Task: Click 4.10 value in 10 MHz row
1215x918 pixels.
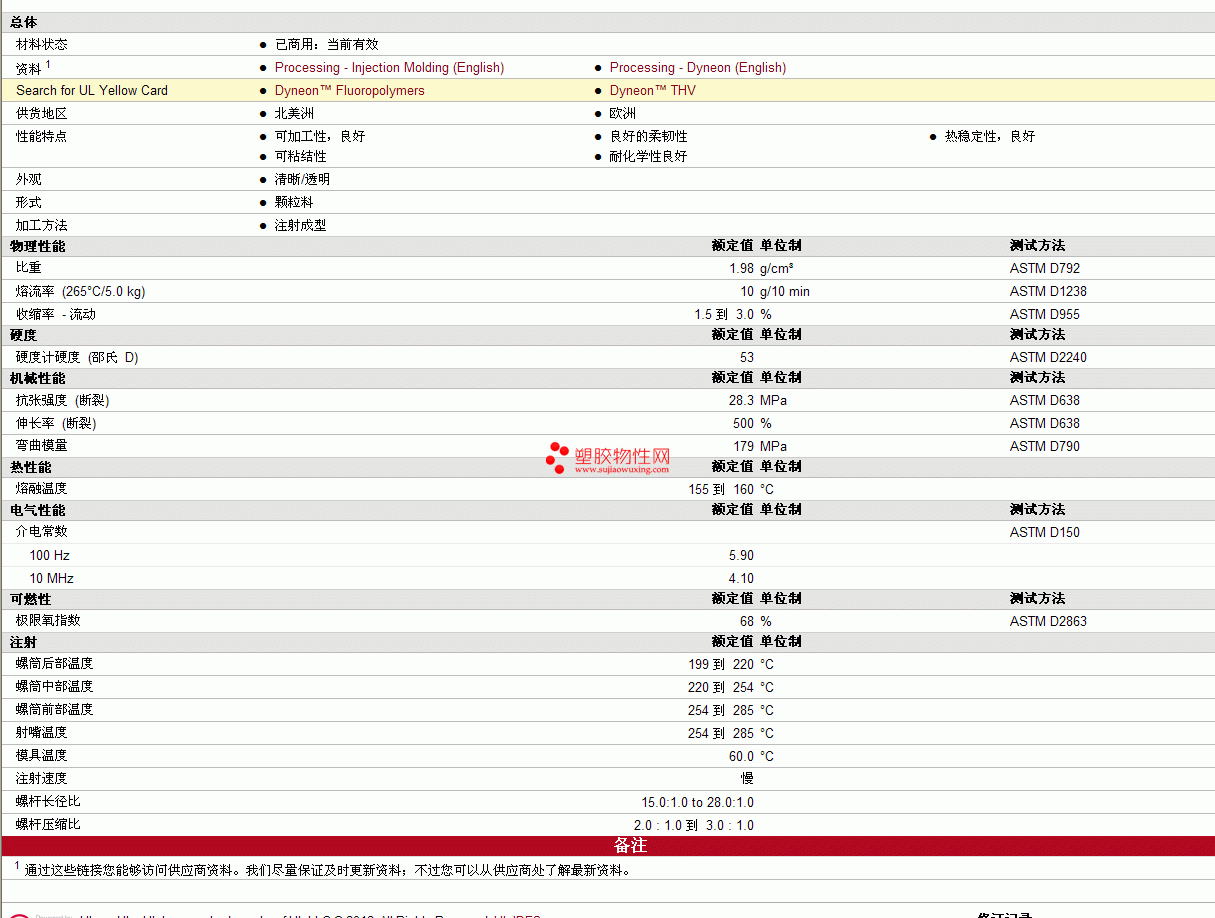Action: (x=742, y=579)
